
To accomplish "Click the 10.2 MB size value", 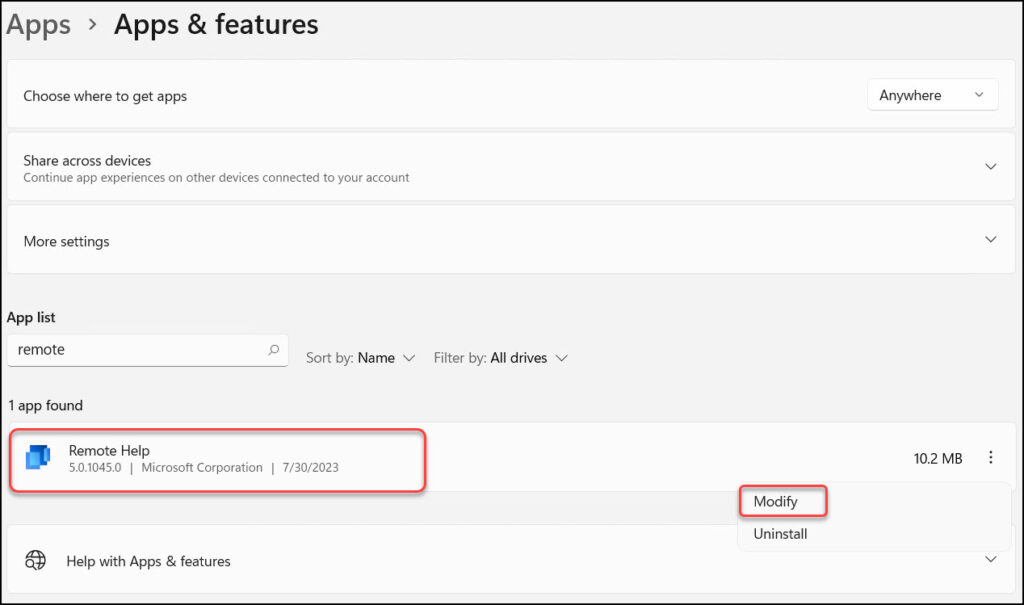I will [x=938, y=459].
